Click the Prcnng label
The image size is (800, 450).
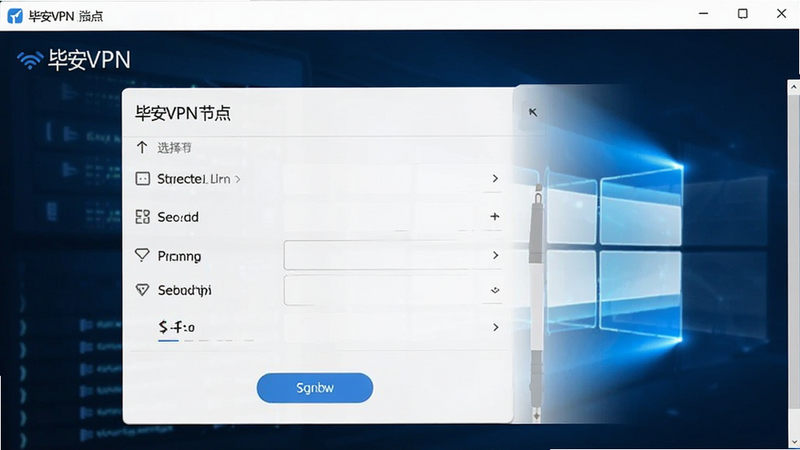(179, 256)
